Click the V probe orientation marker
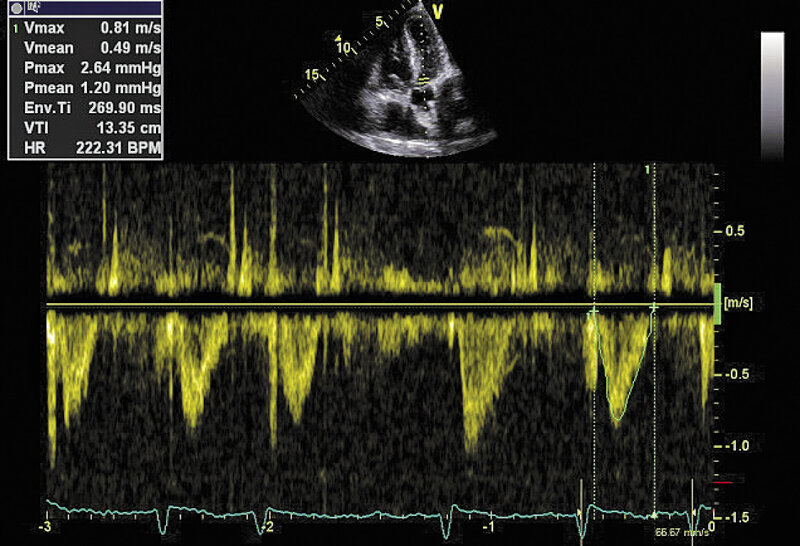 437,11
